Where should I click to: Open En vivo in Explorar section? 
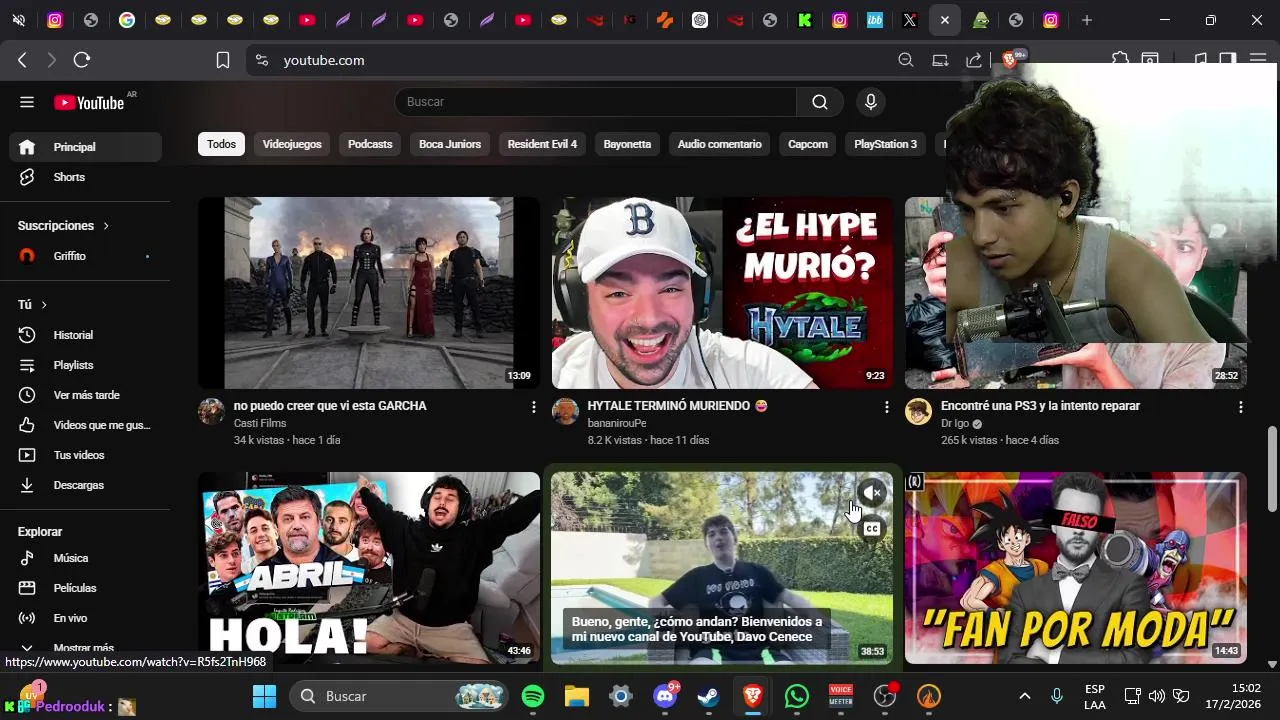click(86, 618)
